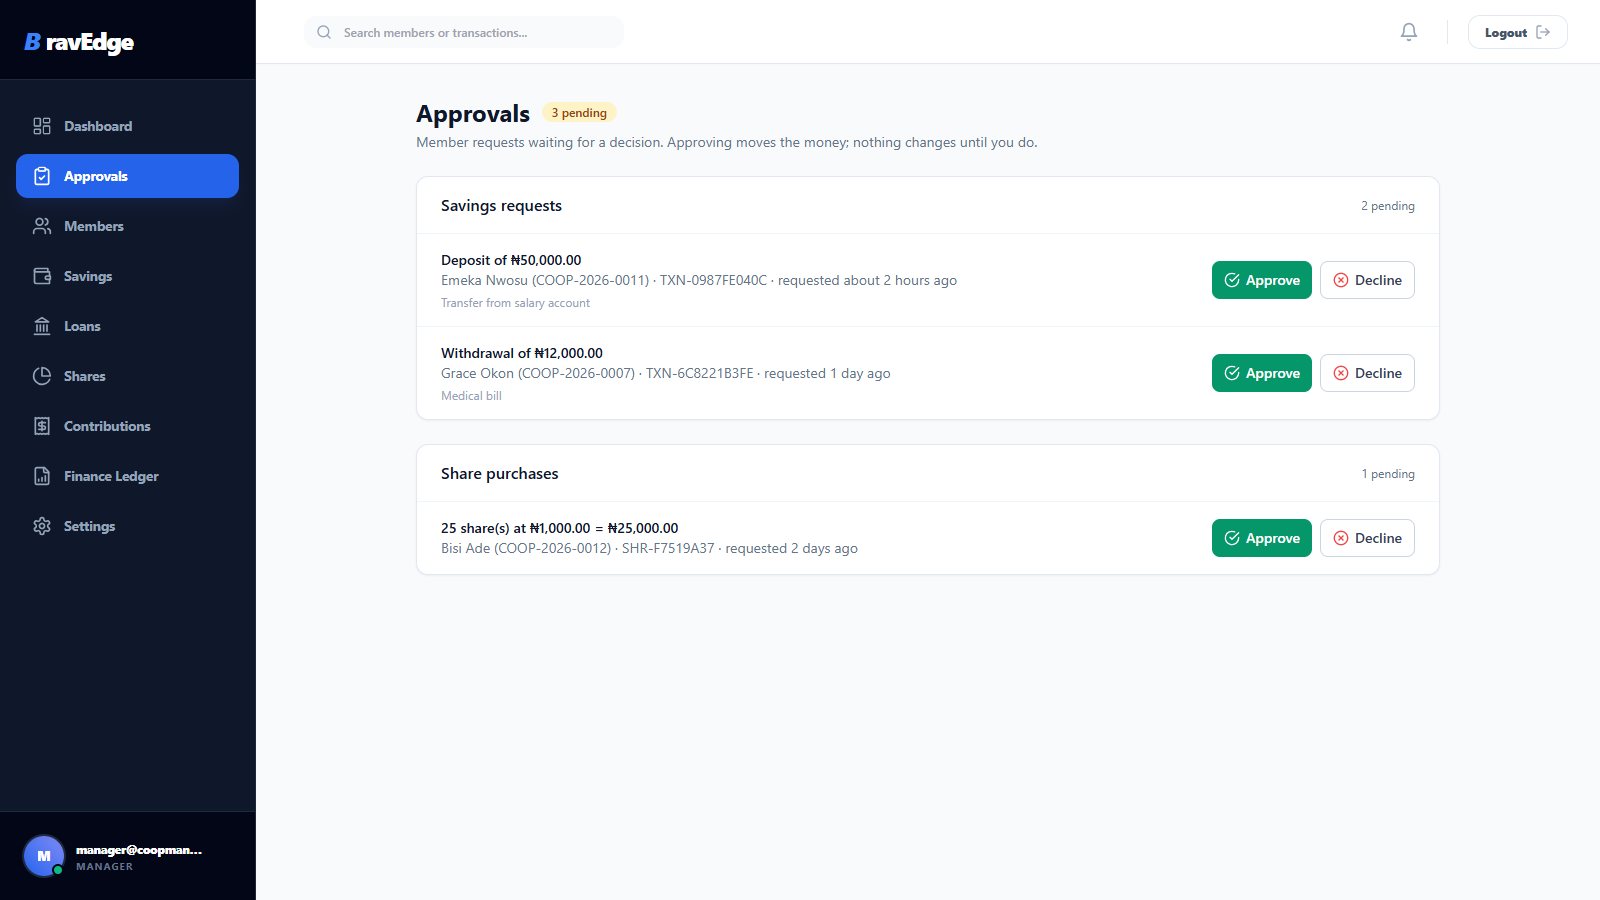Viewport: 1600px width, 900px height.
Task: Click the Savings requests heading
Action: pos(501,206)
